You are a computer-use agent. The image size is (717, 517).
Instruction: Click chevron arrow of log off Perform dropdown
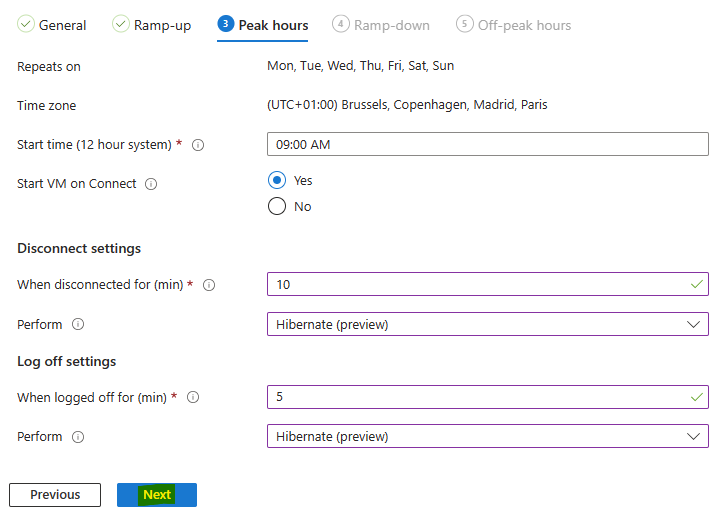click(693, 437)
